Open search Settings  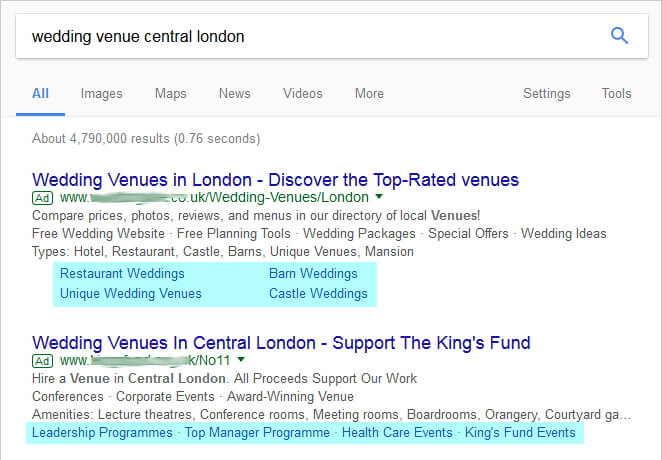click(x=547, y=93)
